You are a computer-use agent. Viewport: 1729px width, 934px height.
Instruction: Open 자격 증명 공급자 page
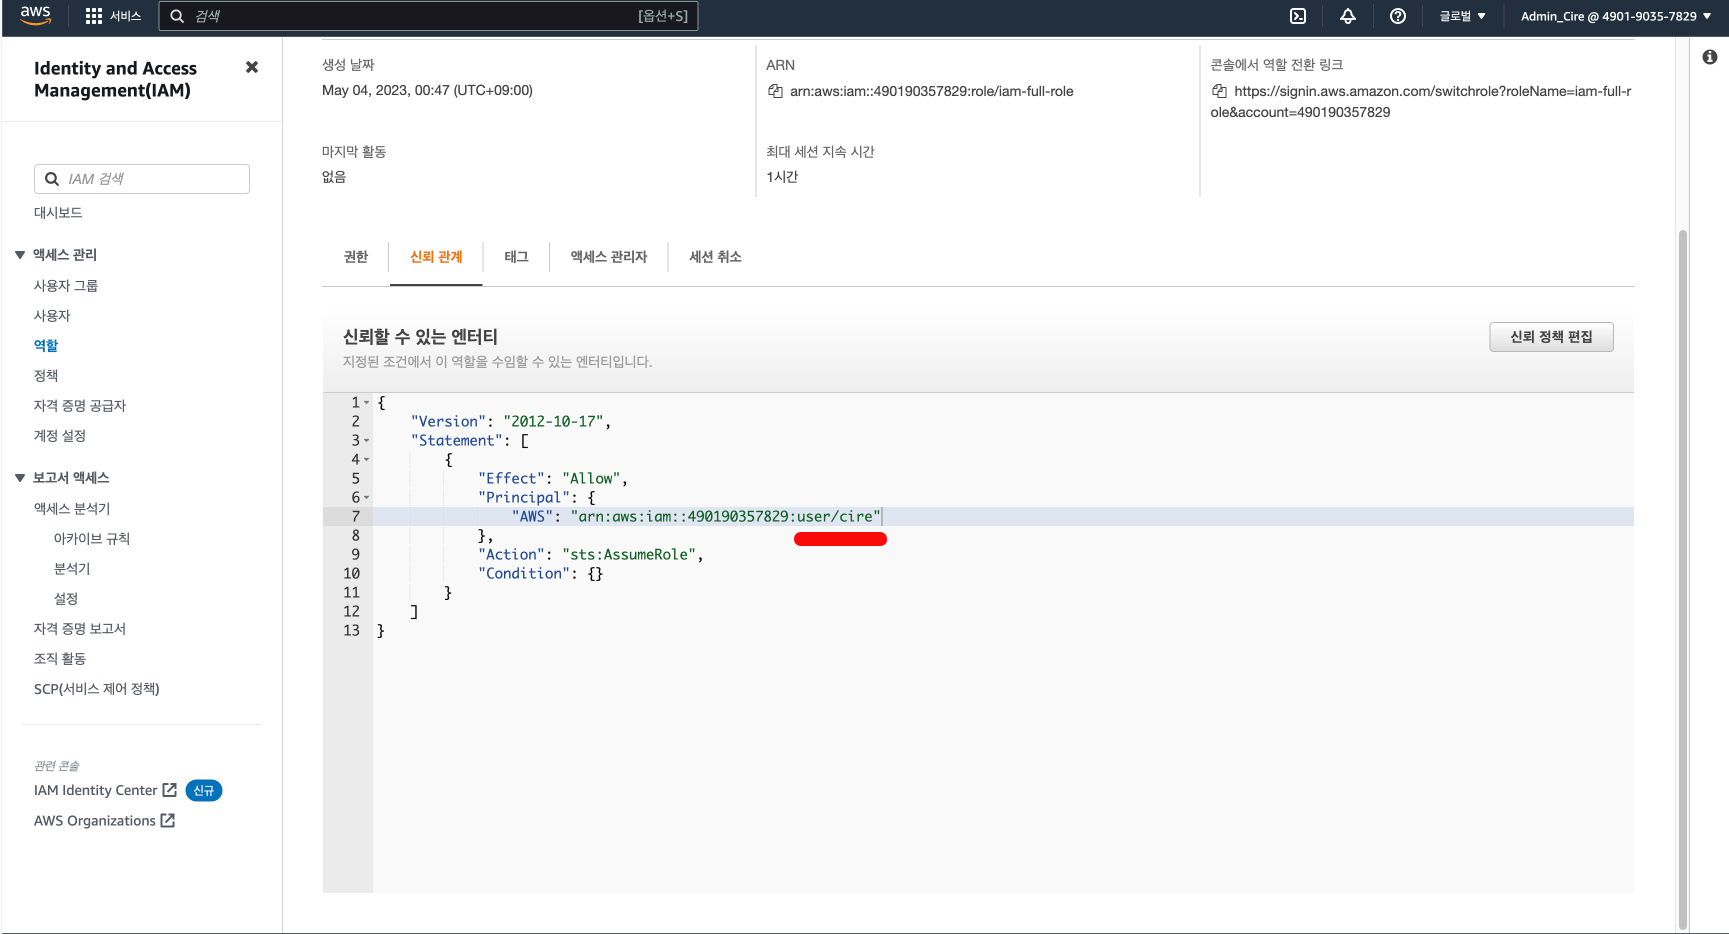80,406
